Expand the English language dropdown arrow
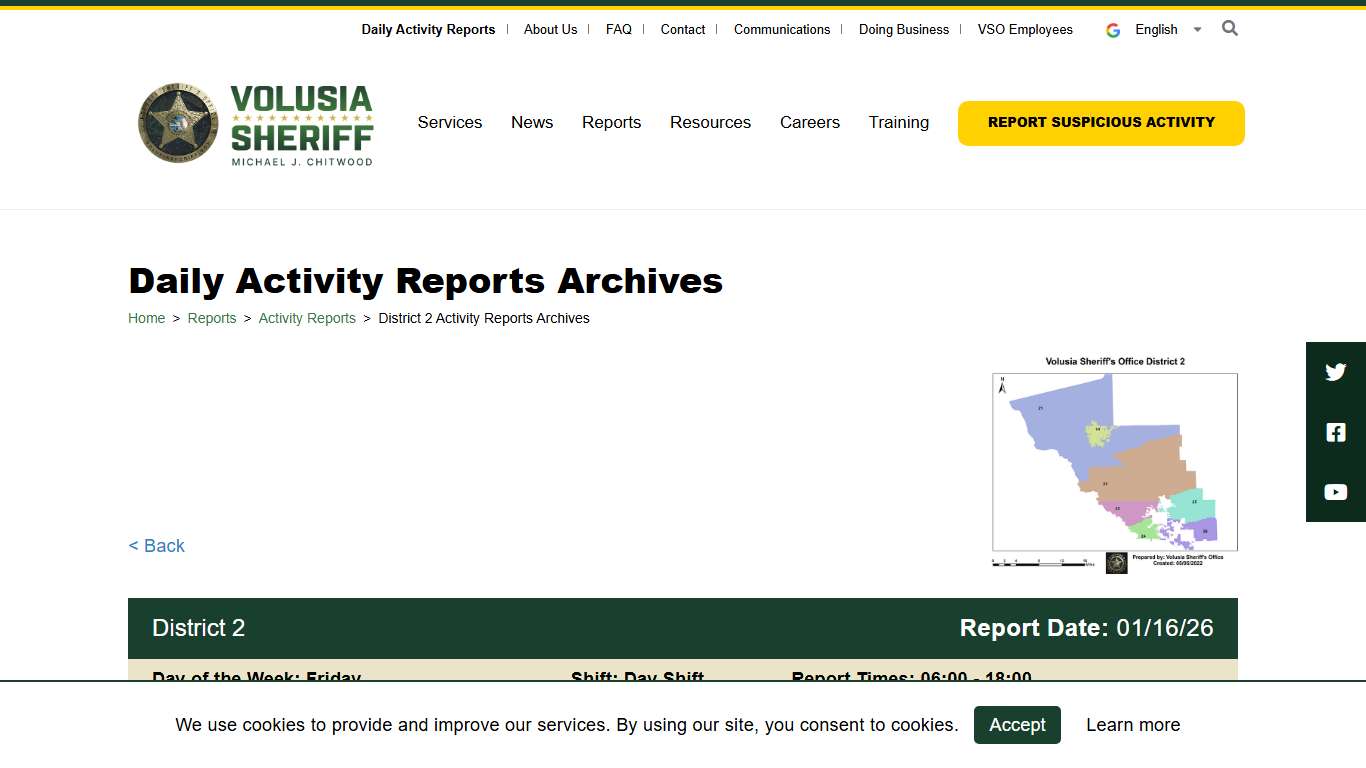The width and height of the screenshot is (1366, 768). pos(1197,30)
